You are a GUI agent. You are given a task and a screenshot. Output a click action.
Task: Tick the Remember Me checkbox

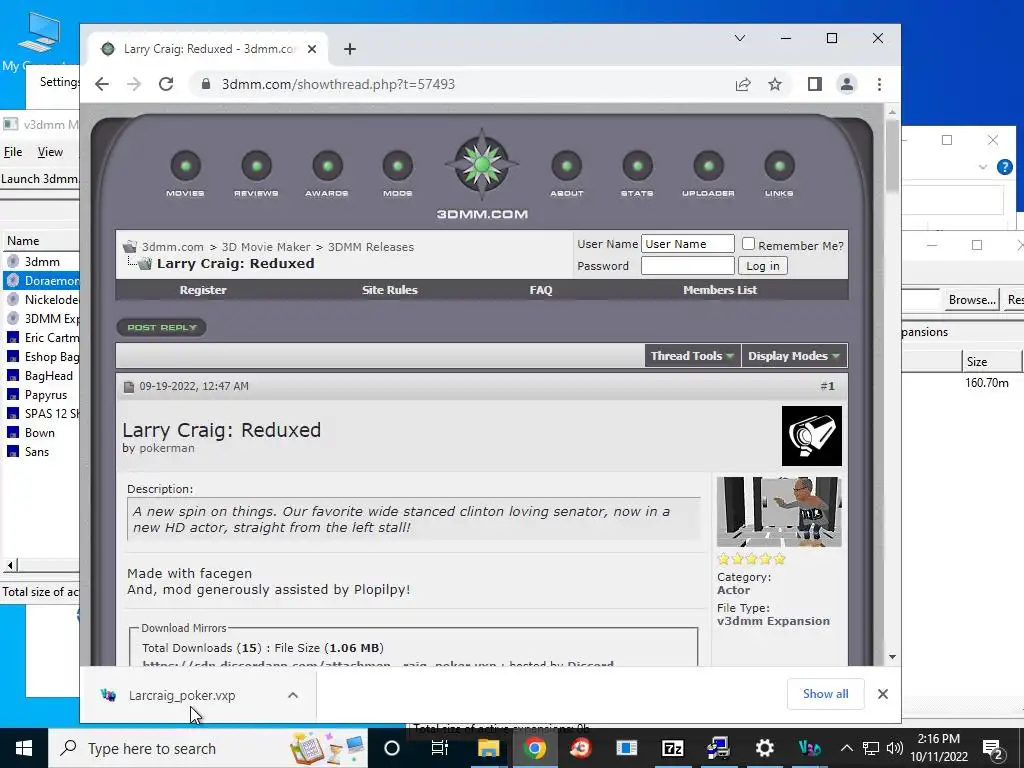748,244
